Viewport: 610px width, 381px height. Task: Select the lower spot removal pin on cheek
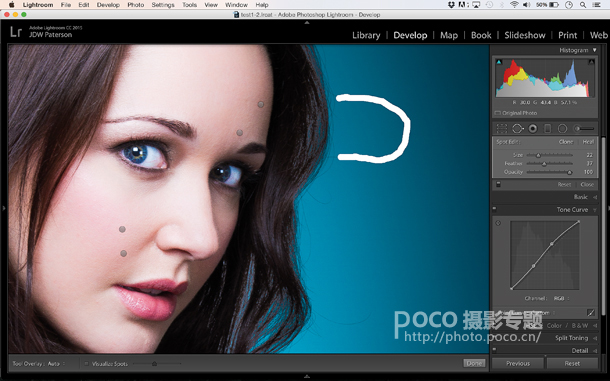click(x=124, y=253)
